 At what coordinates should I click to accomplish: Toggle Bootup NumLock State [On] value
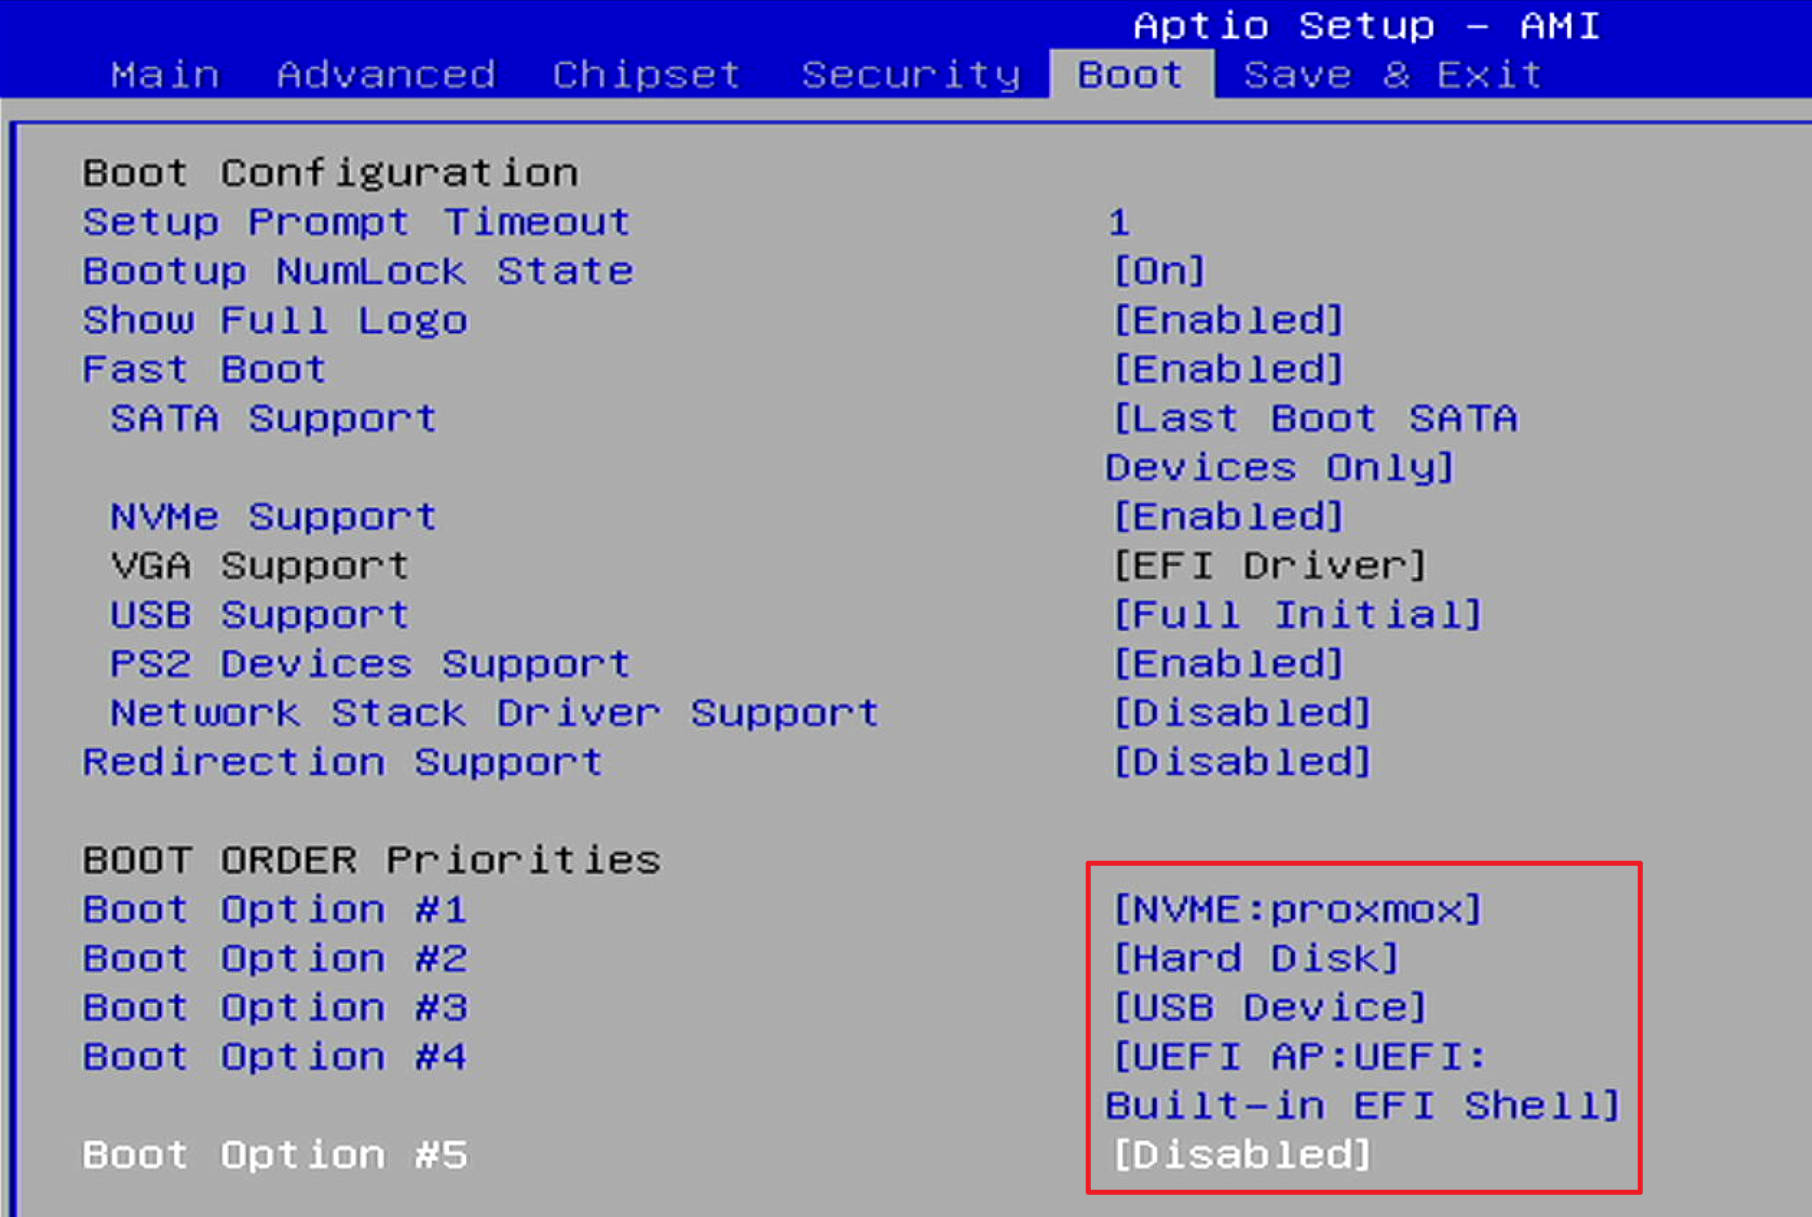[x=1159, y=271]
